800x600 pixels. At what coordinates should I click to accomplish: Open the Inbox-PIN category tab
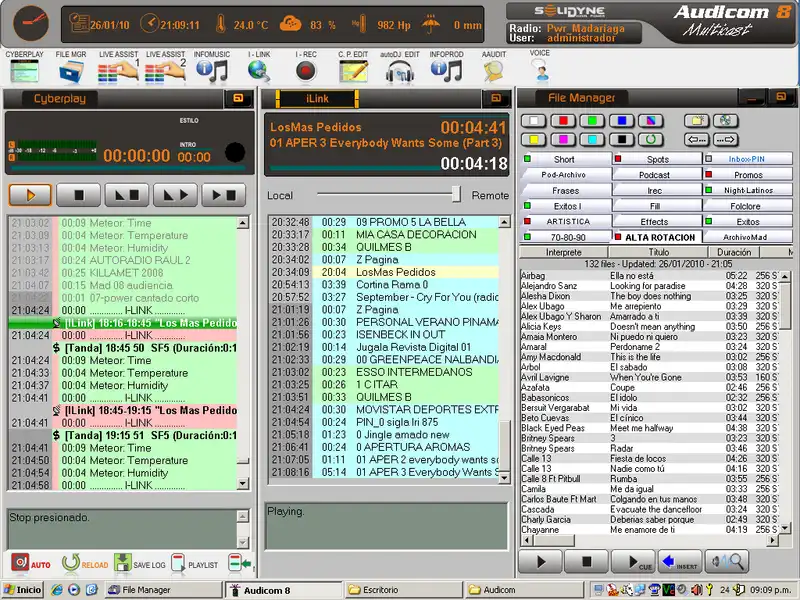[747, 159]
